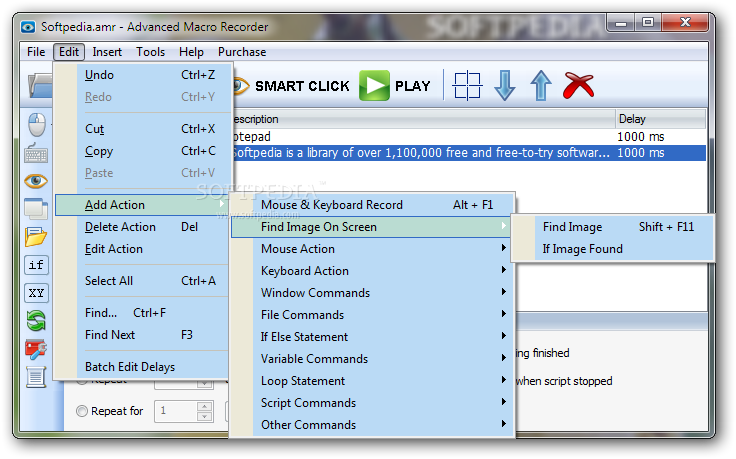Click the XY variable sidebar icon
Screen dimensions: 736x459
[x=36, y=293]
